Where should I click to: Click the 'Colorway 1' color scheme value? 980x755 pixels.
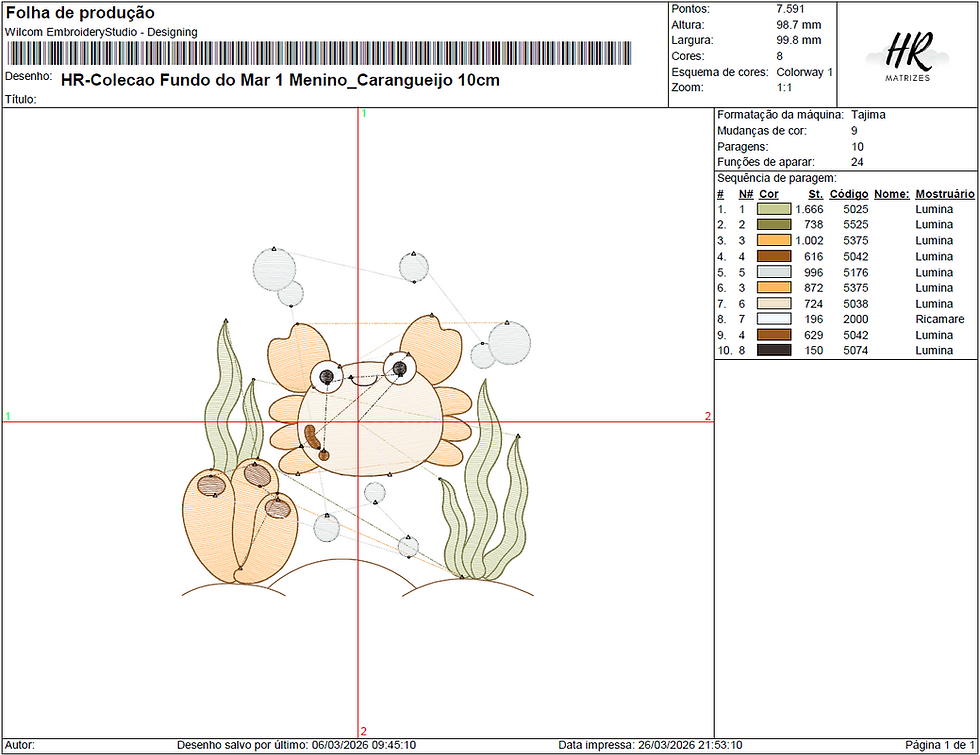pos(804,72)
